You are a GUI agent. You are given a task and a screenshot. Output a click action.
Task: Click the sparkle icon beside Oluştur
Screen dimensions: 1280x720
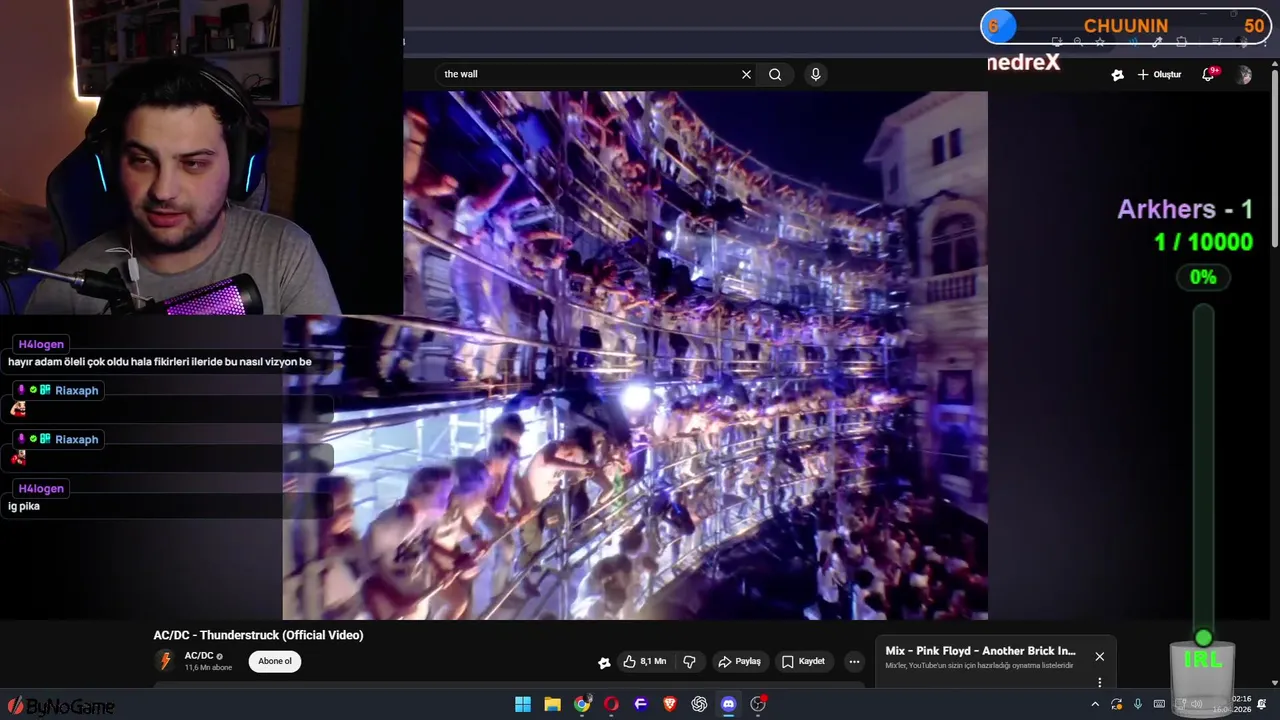[1118, 75]
